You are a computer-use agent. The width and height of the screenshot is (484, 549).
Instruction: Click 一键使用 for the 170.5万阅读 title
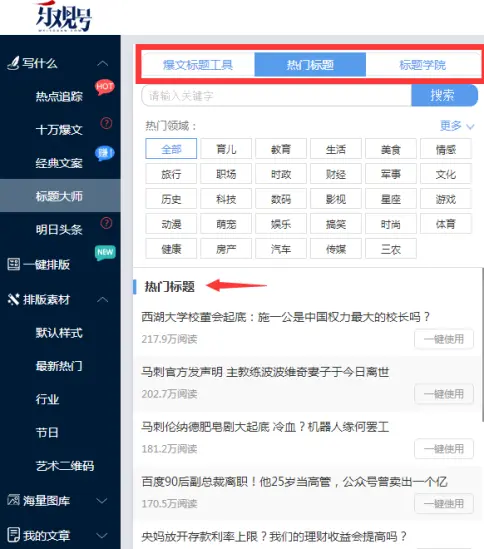point(444,503)
